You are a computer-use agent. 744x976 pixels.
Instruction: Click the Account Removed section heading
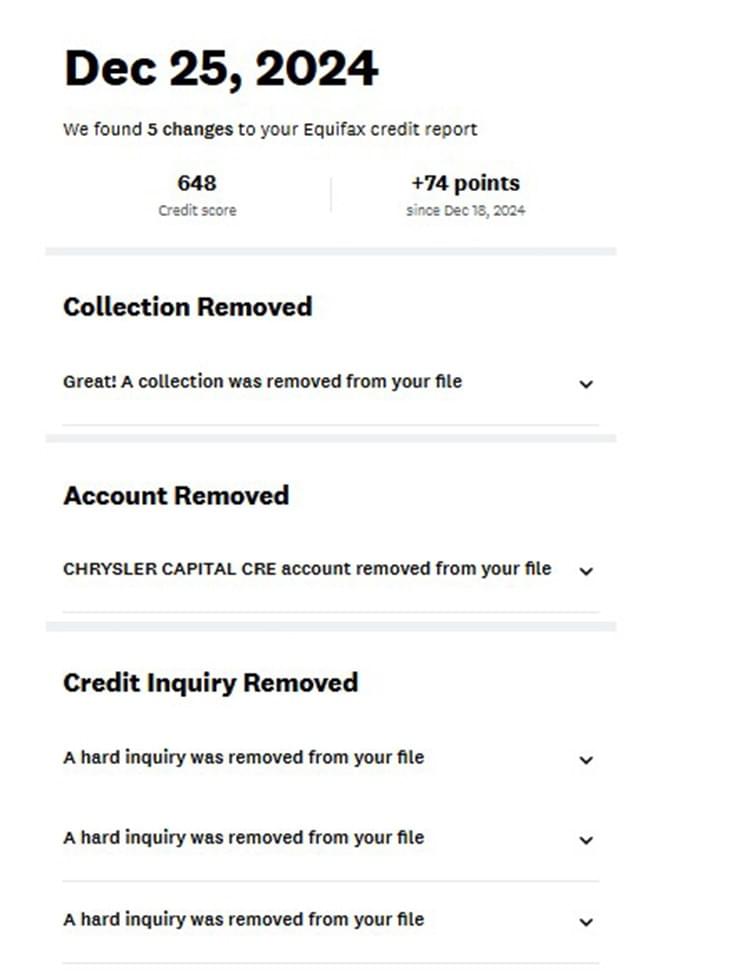176,496
